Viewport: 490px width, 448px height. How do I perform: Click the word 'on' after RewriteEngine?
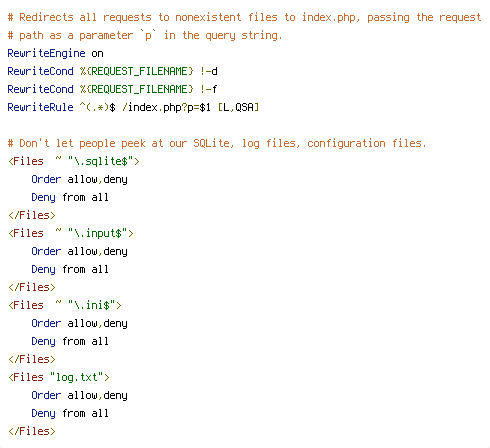click(97, 53)
